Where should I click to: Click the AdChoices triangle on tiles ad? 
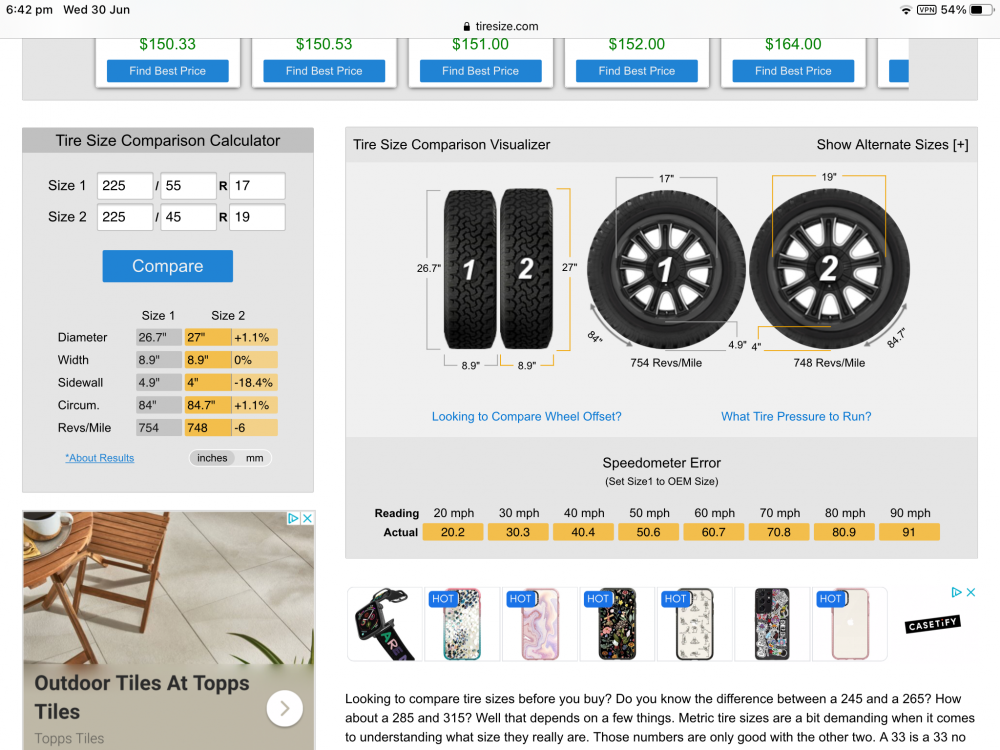[293, 518]
